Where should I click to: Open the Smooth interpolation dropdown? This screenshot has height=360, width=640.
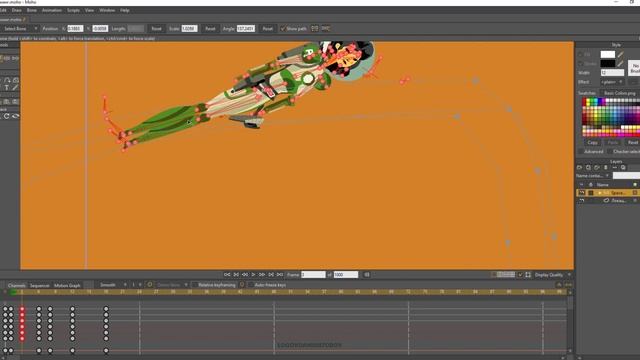113,285
